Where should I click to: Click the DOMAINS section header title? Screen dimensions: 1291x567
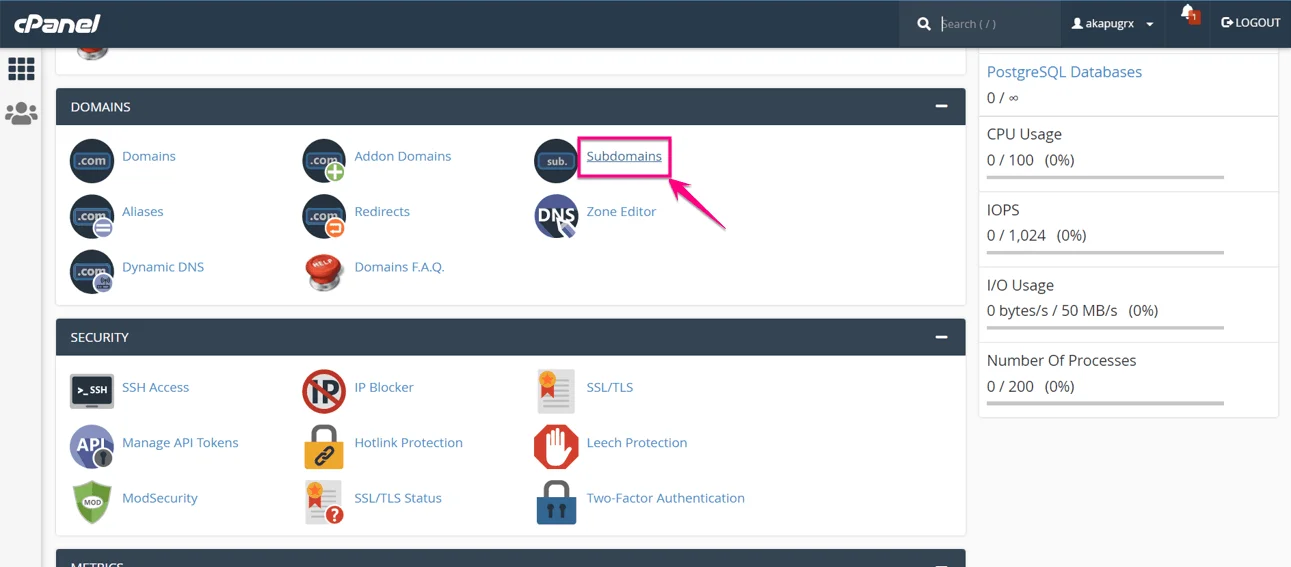tap(100, 106)
